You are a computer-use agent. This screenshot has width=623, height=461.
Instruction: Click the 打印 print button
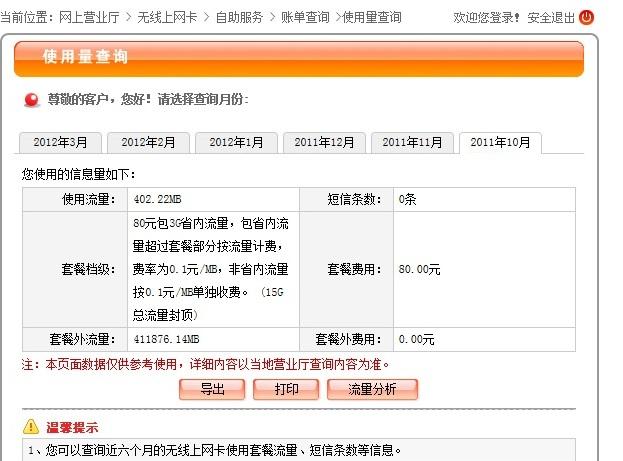286,389
